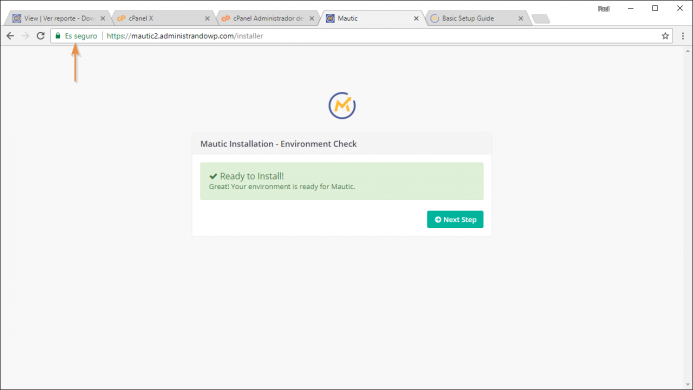
Task: Click the Next Step button
Action: click(x=455, y=219)
